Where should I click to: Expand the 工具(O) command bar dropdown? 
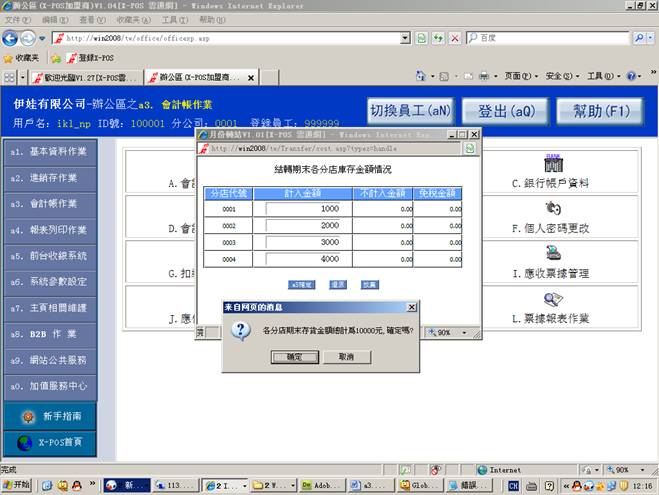pyautogui.click(x=603, y=76)
